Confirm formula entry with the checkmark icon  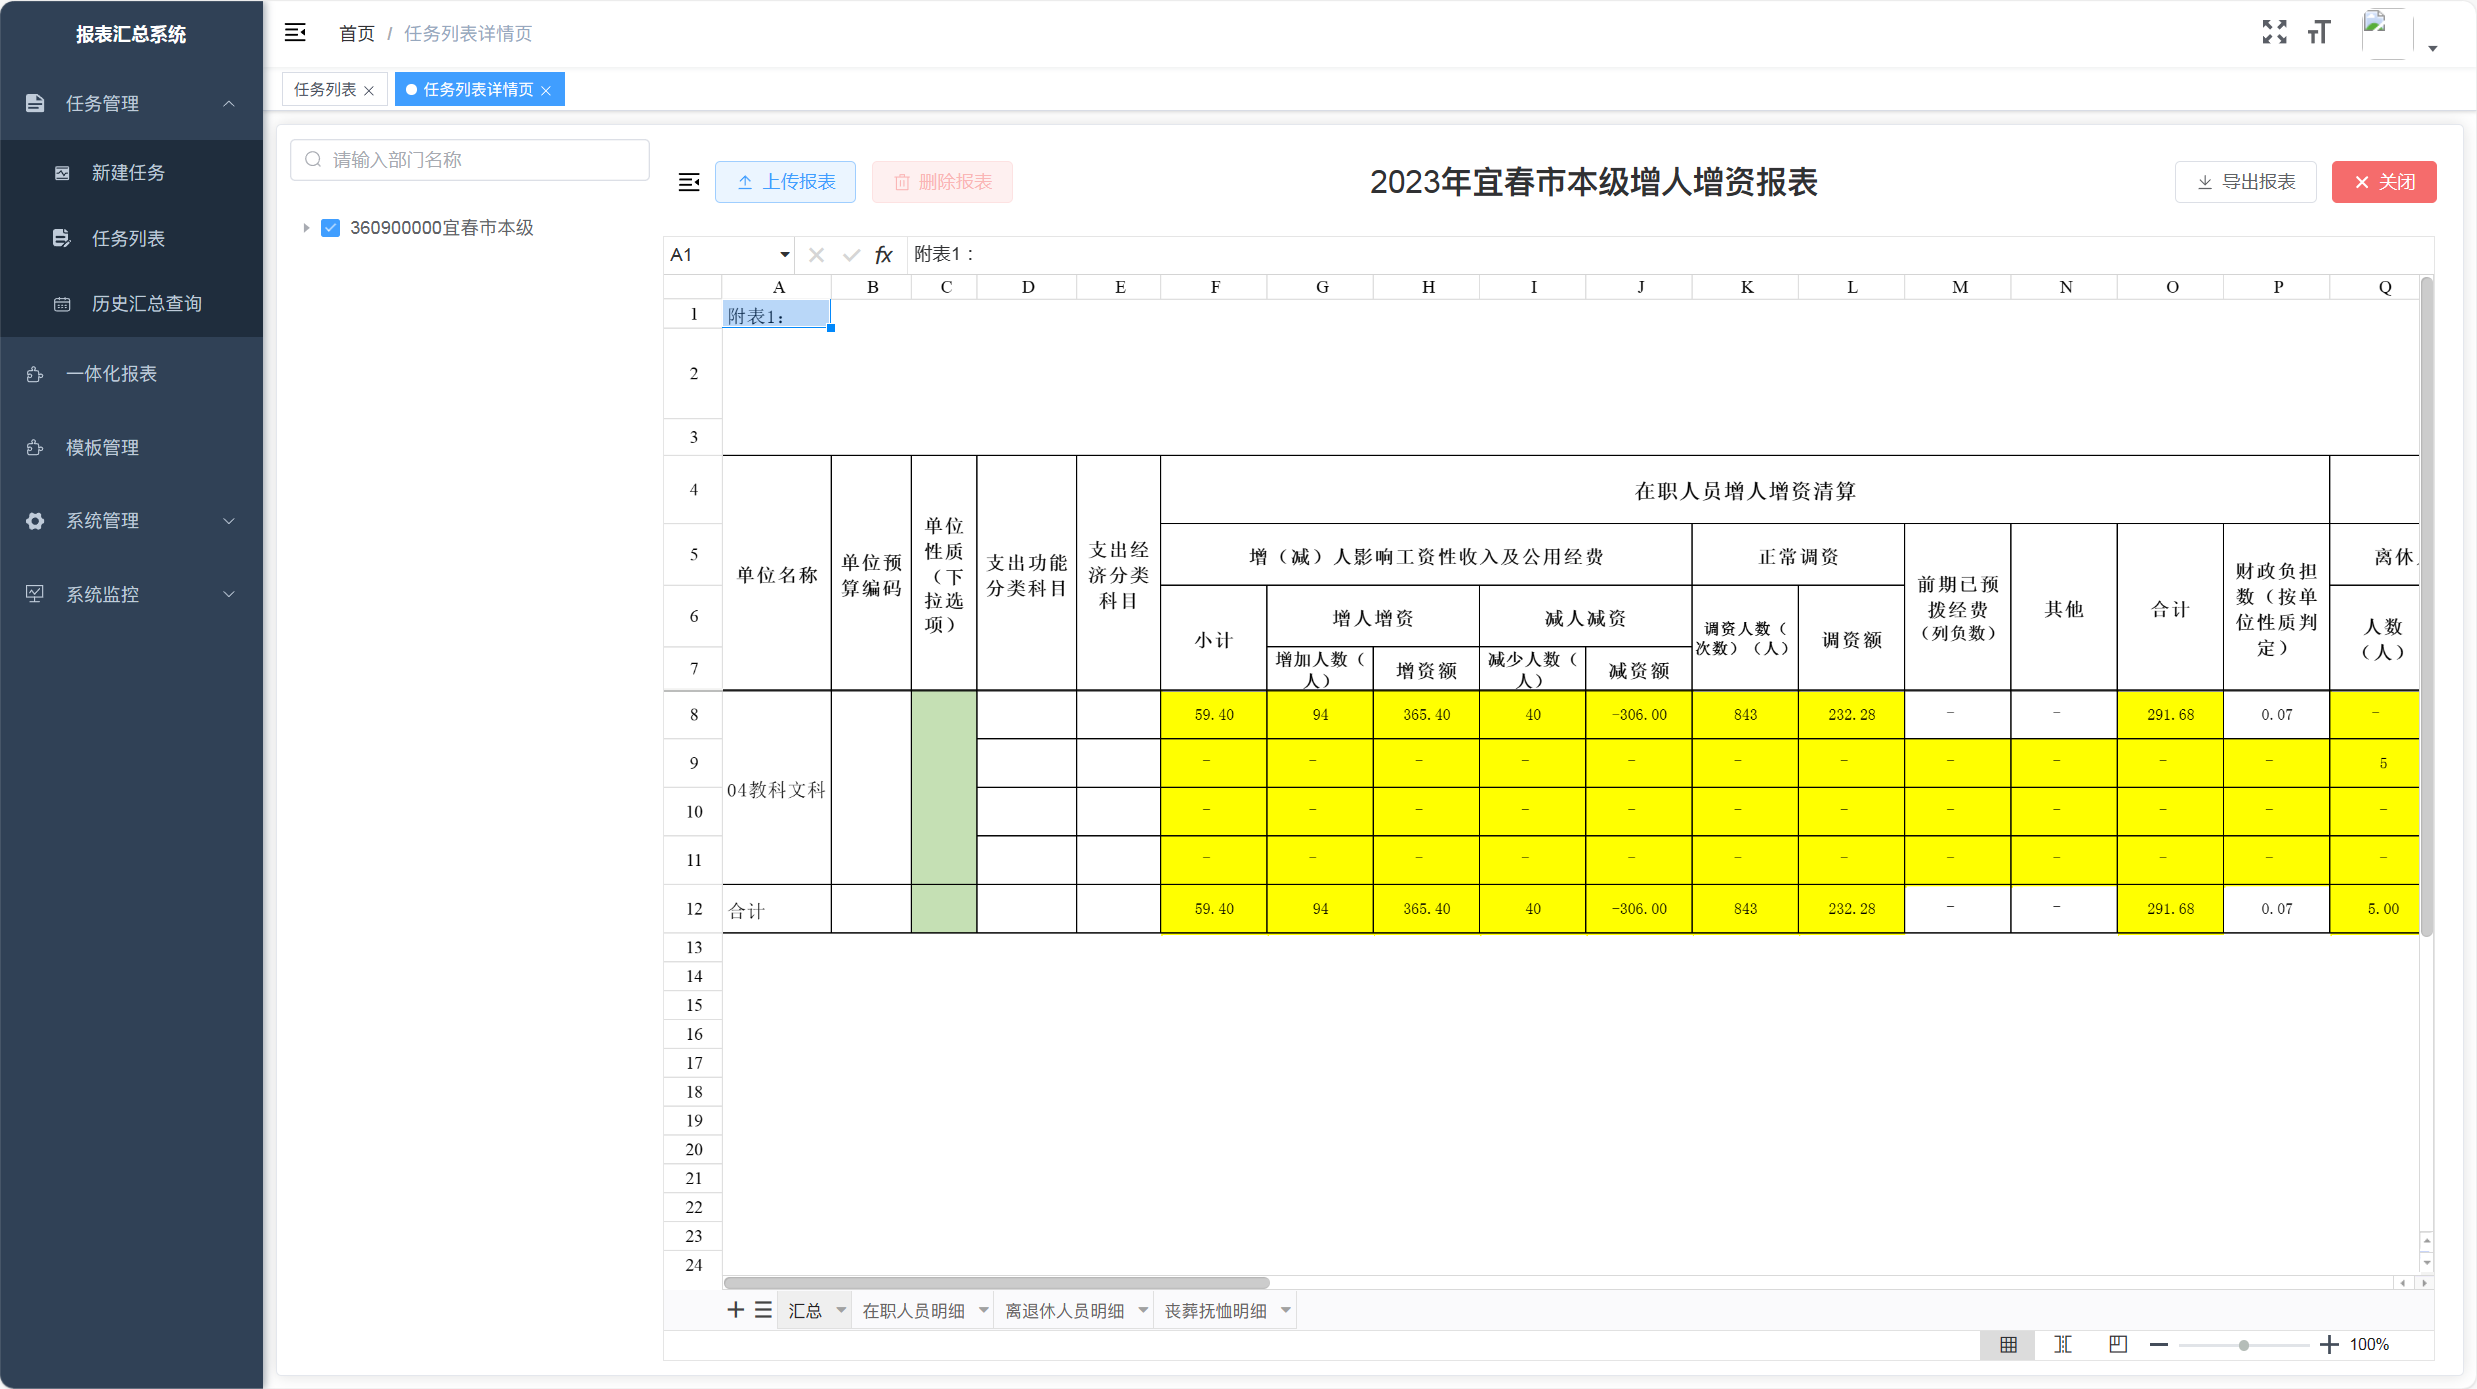[x=851, y=255]
